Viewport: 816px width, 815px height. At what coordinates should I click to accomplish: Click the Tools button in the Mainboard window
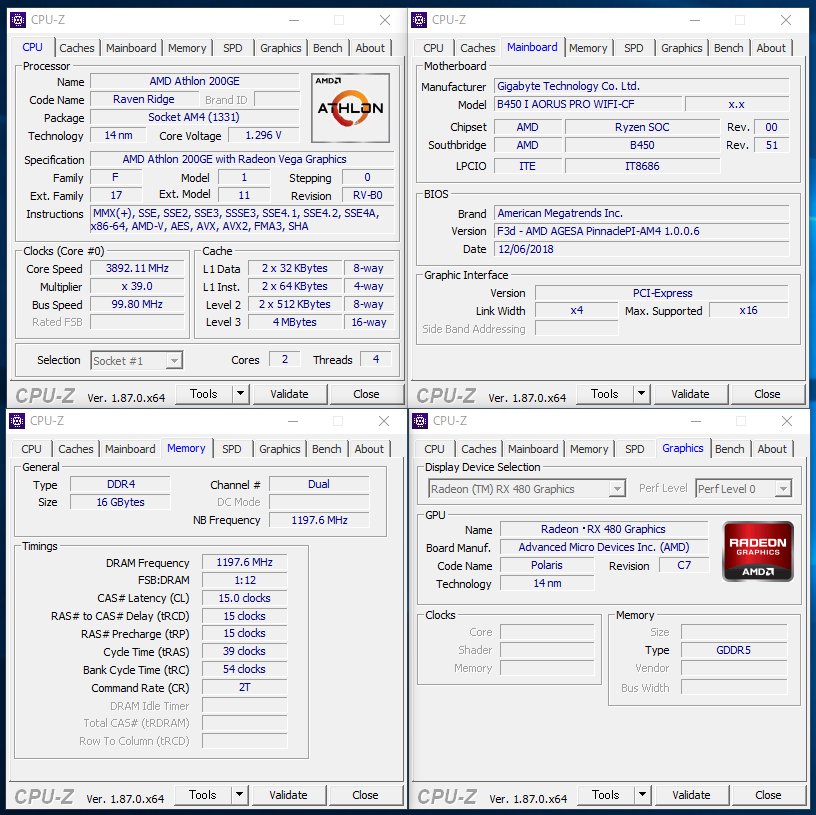(x=605, y=394)
